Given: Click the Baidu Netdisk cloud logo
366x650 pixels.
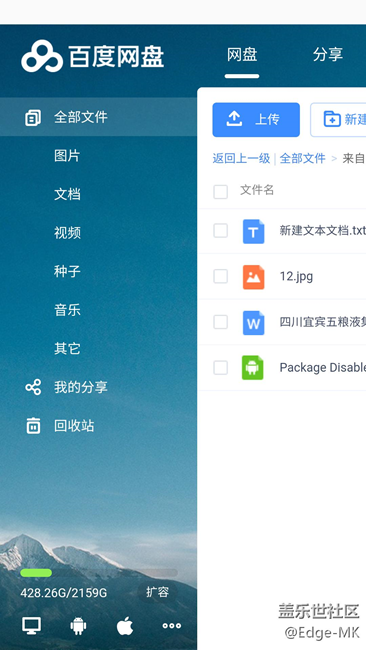Looking at the screenshot, I should pos(42,56).
